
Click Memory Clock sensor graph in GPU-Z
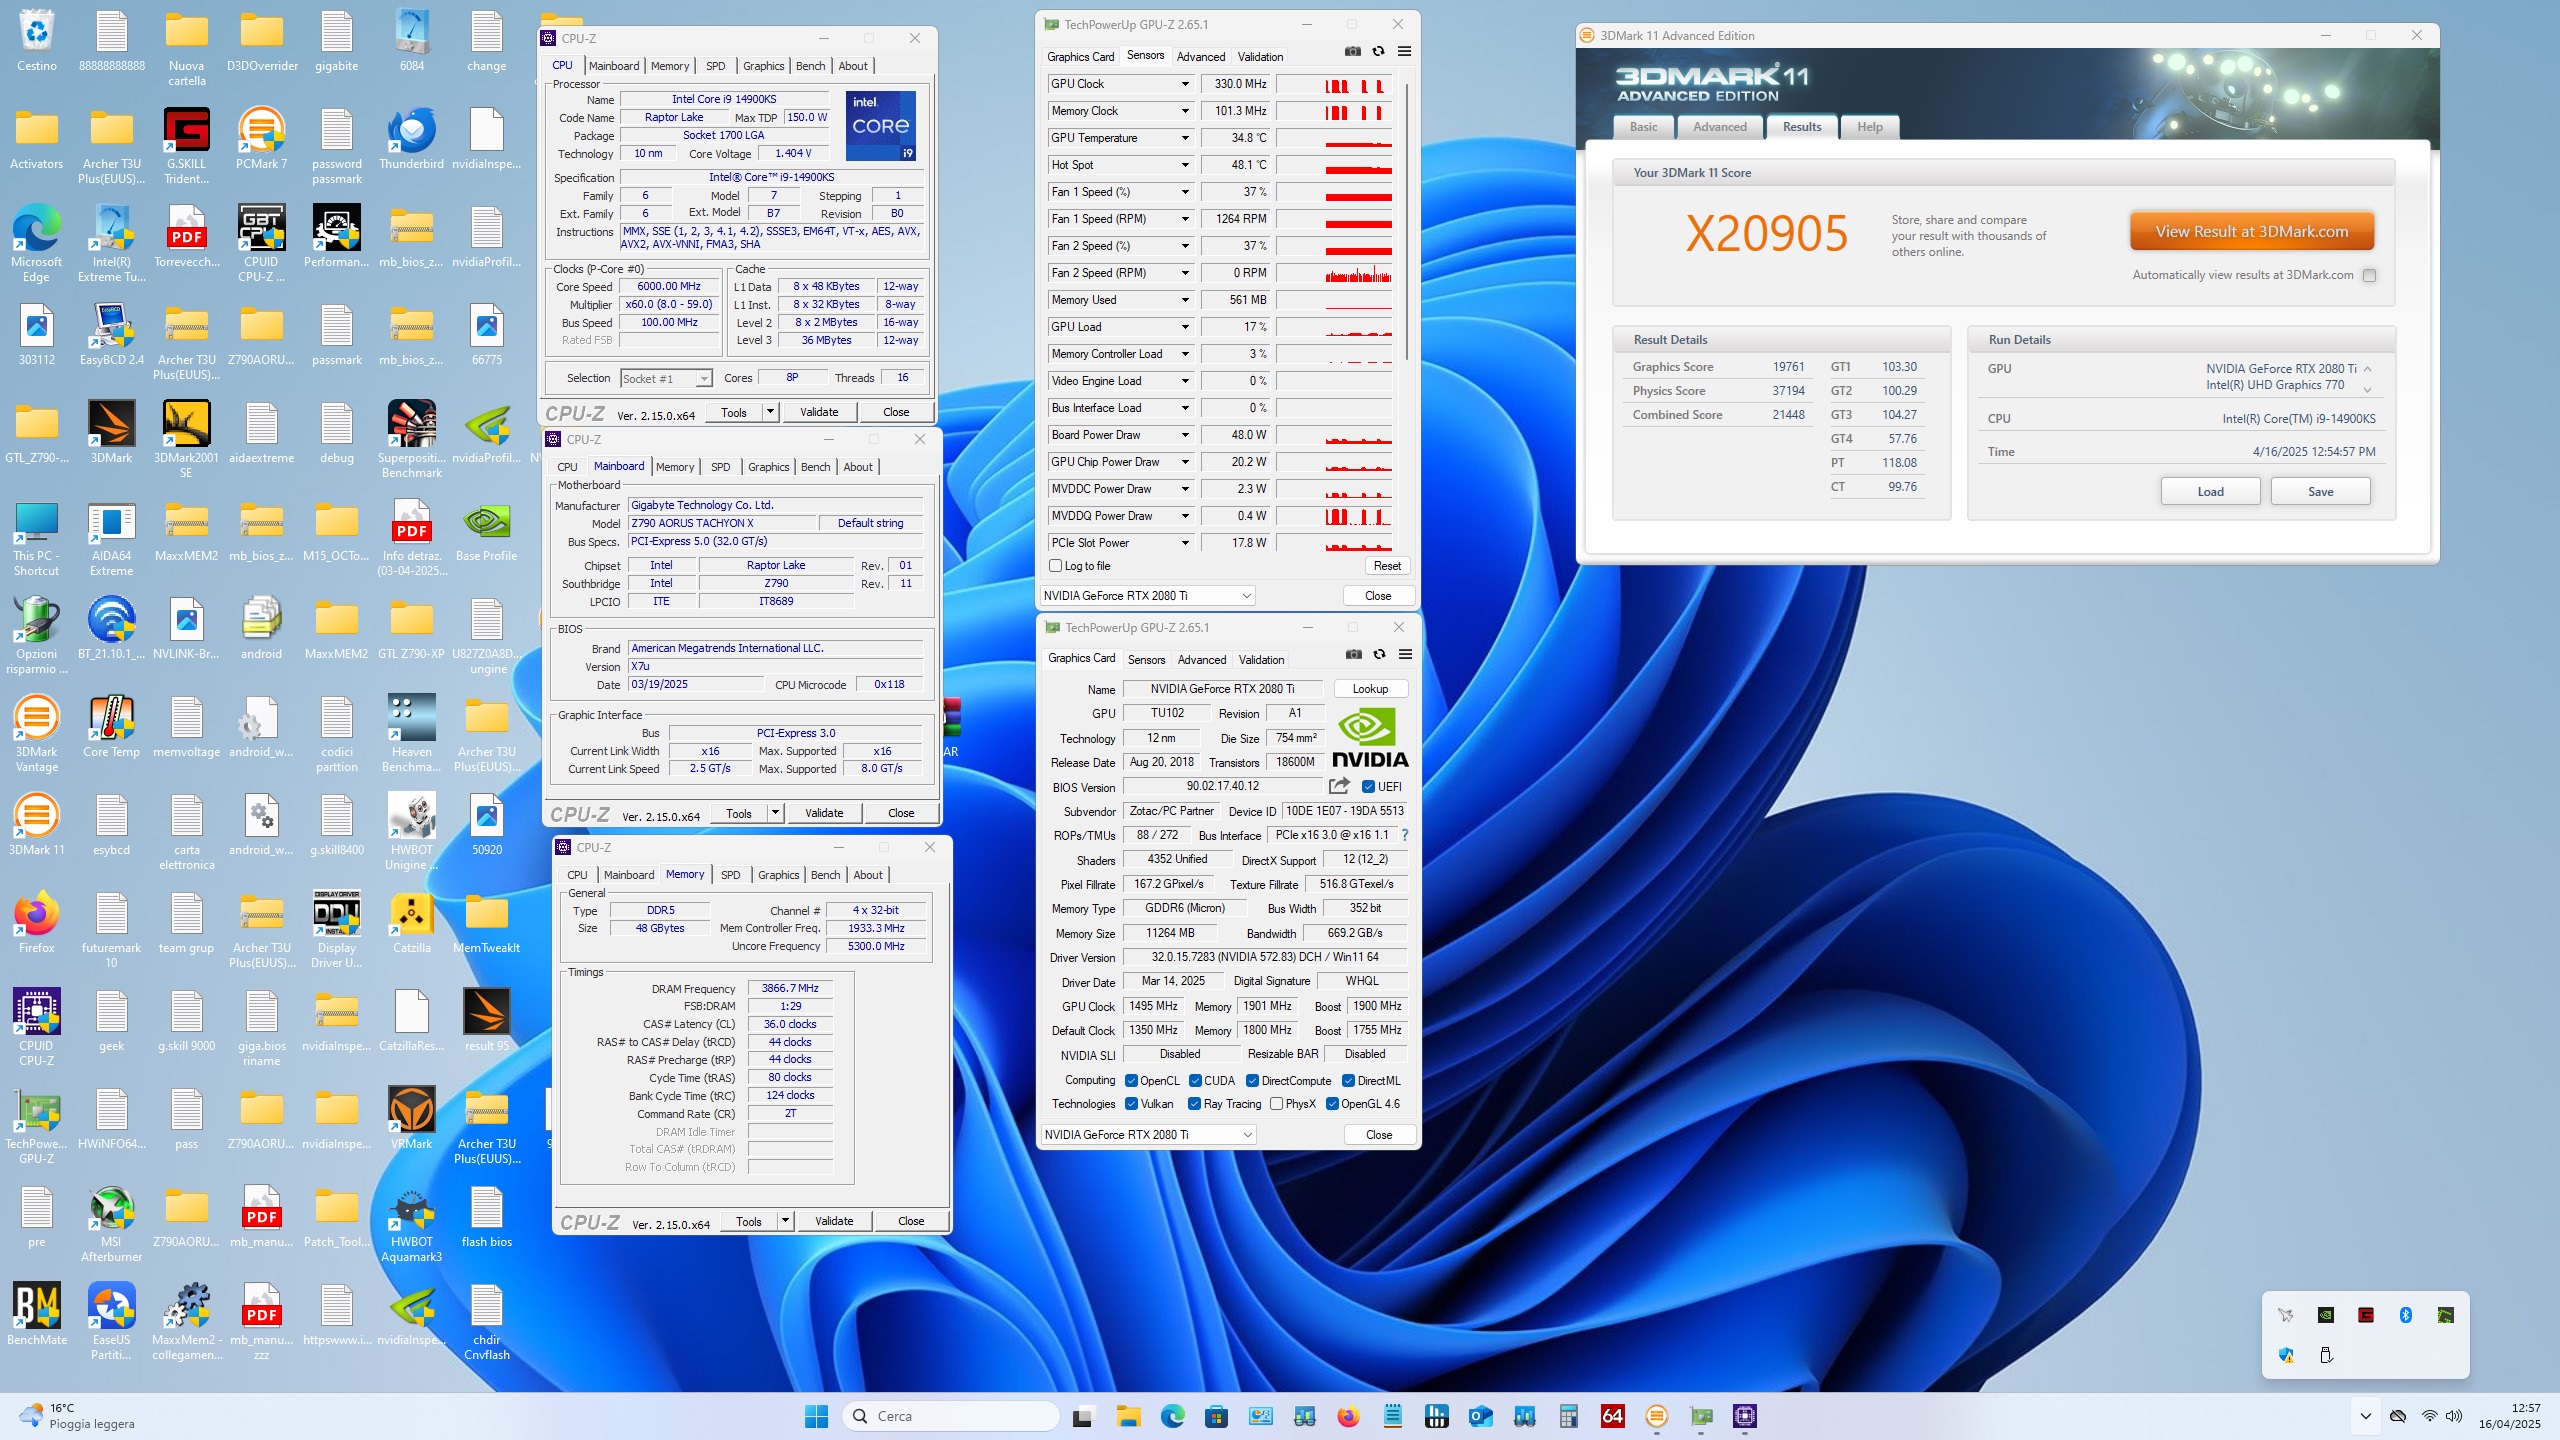pyautogui.click(x=1334, y=111)
